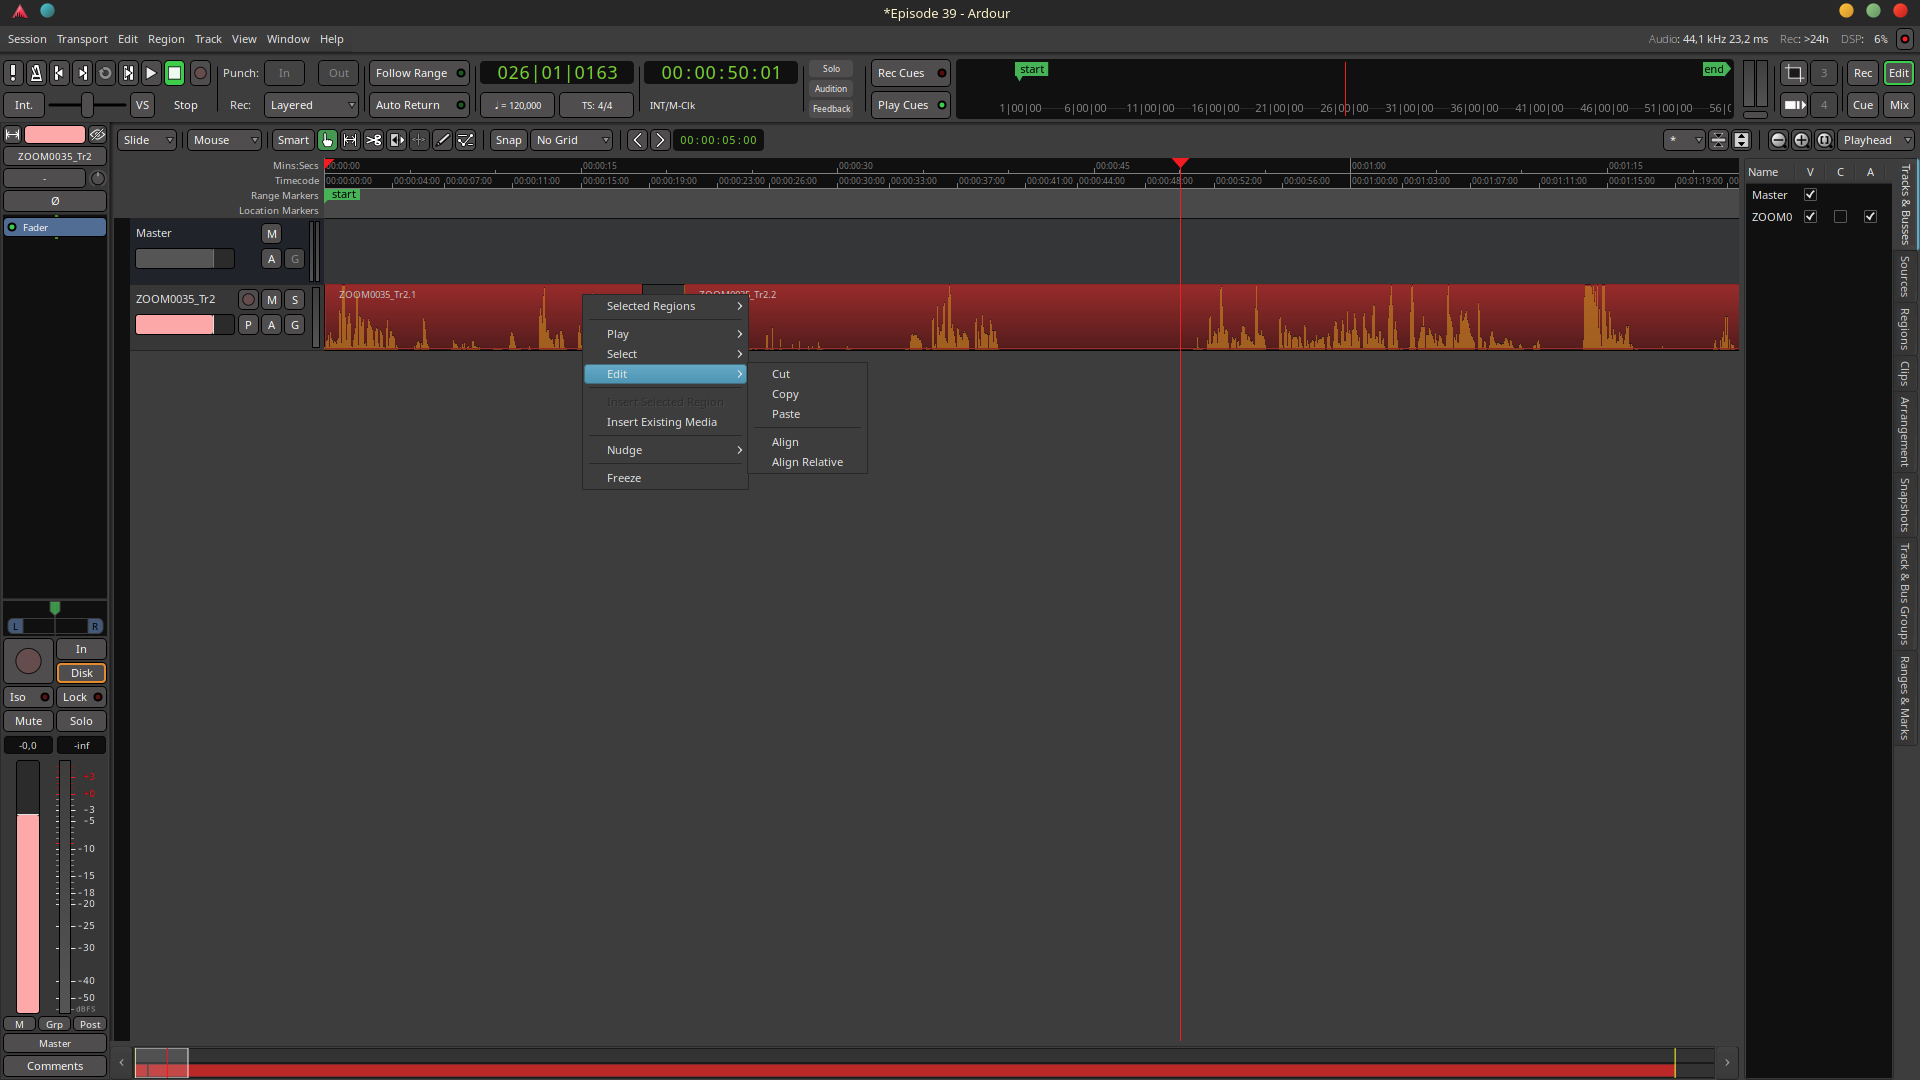1920x1080 pixels.
Task: Click the MIDI panic exclamation icon
Action: 13,73
